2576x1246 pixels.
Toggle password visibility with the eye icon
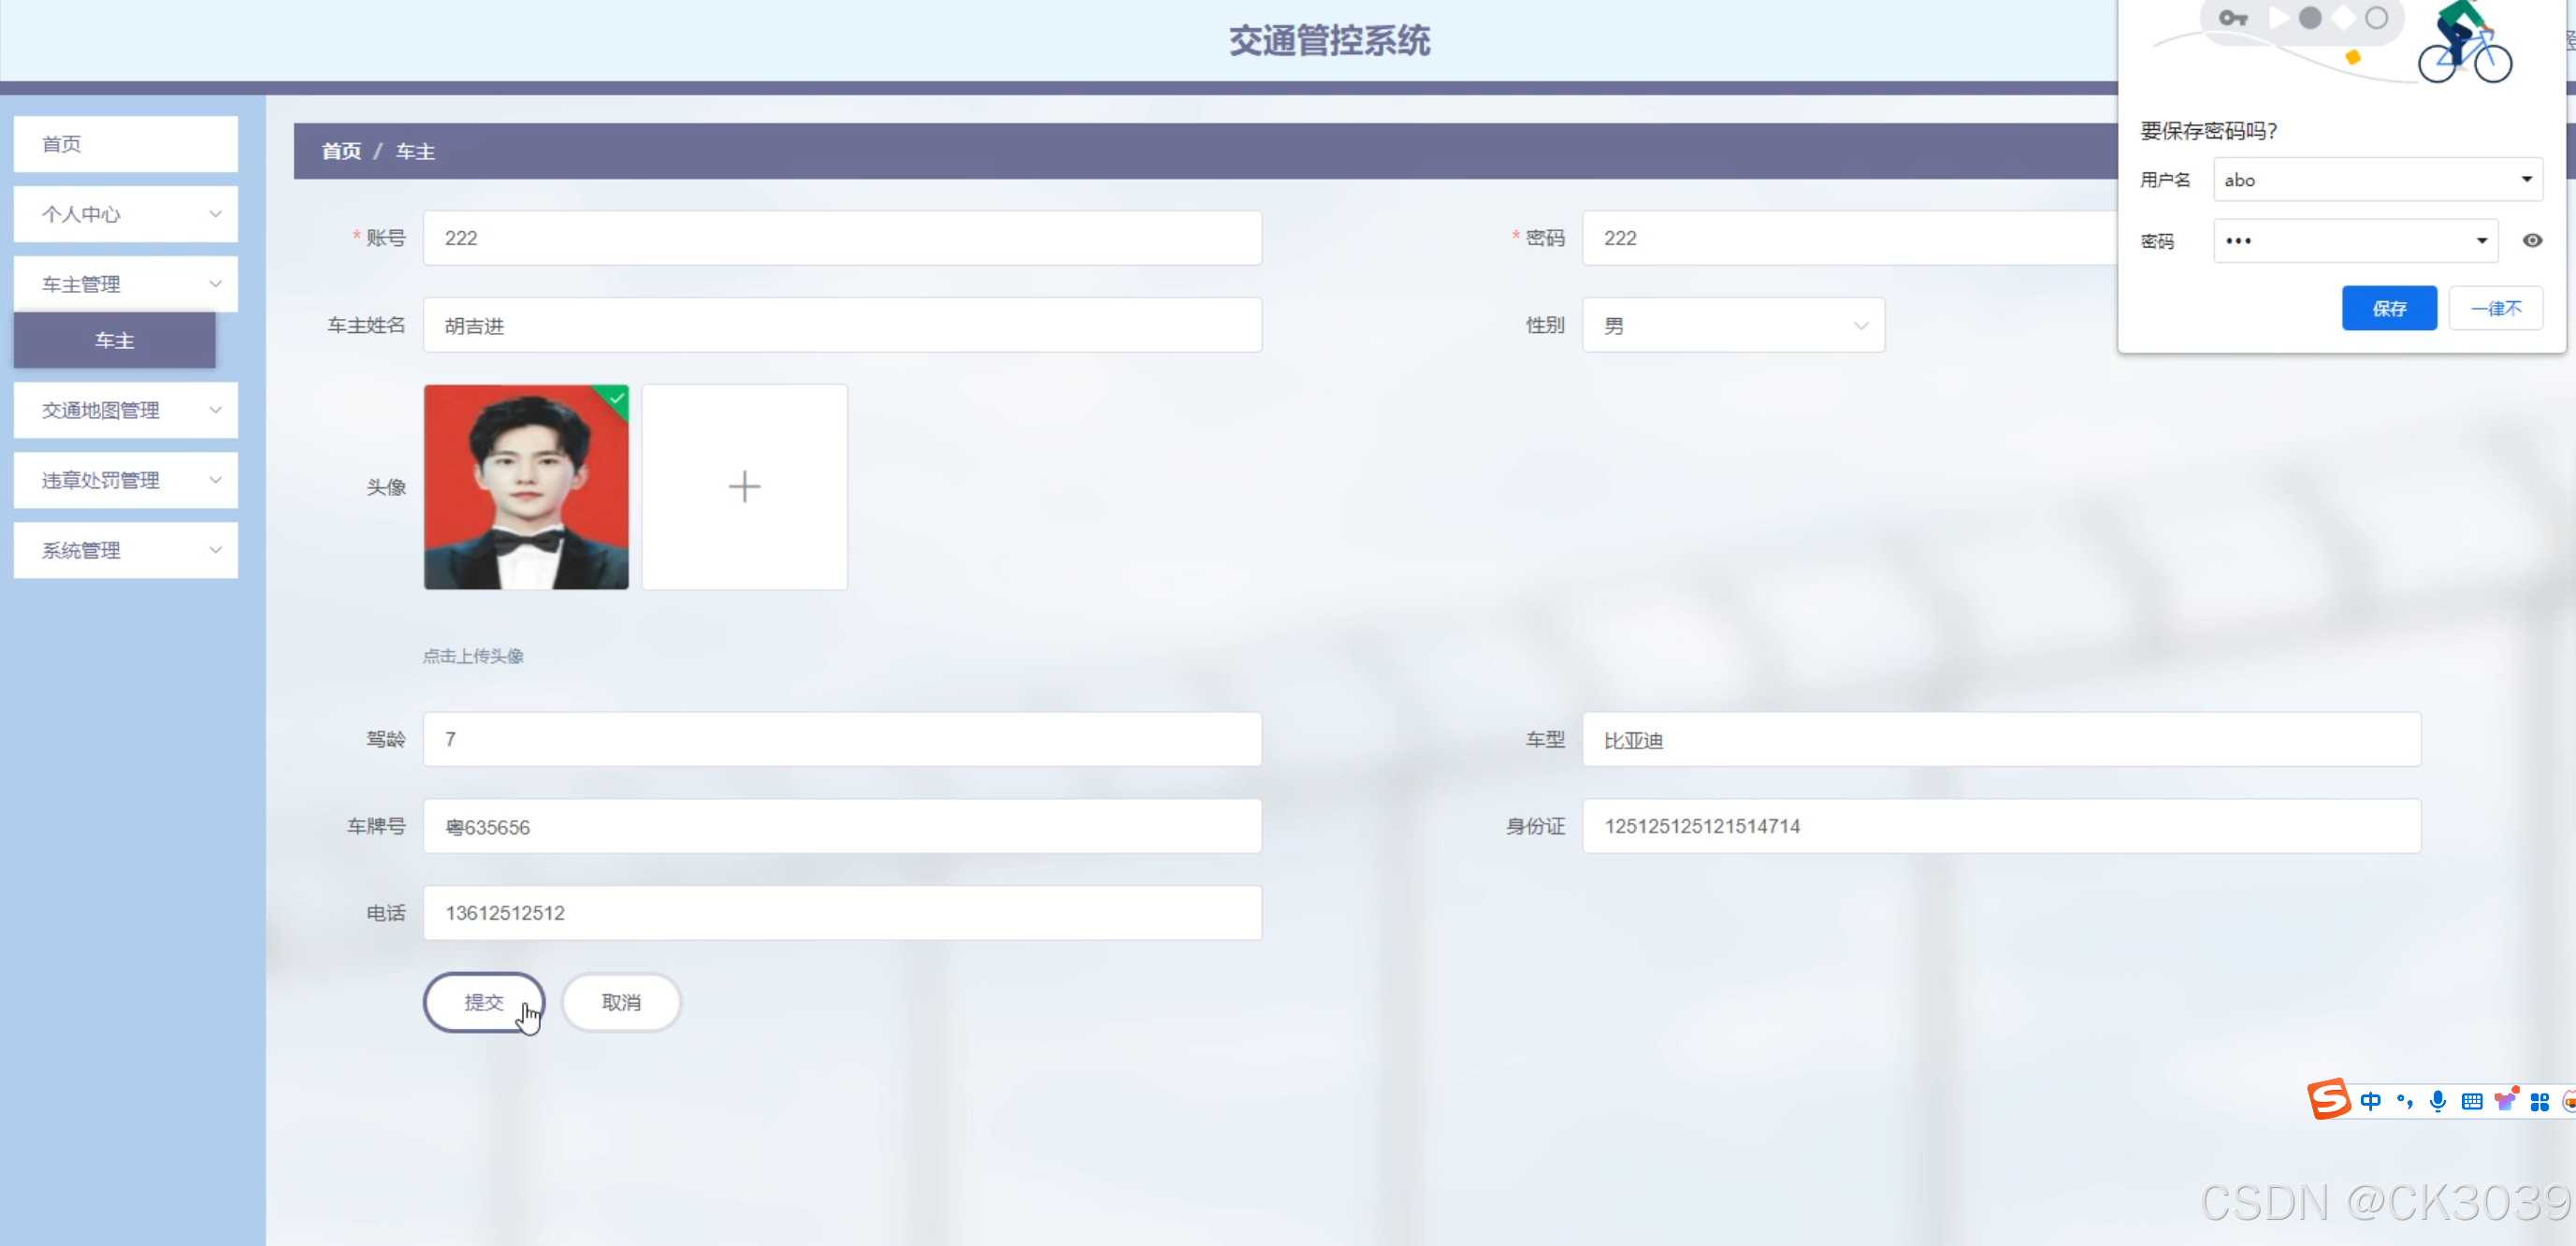tap(2532, 240)
